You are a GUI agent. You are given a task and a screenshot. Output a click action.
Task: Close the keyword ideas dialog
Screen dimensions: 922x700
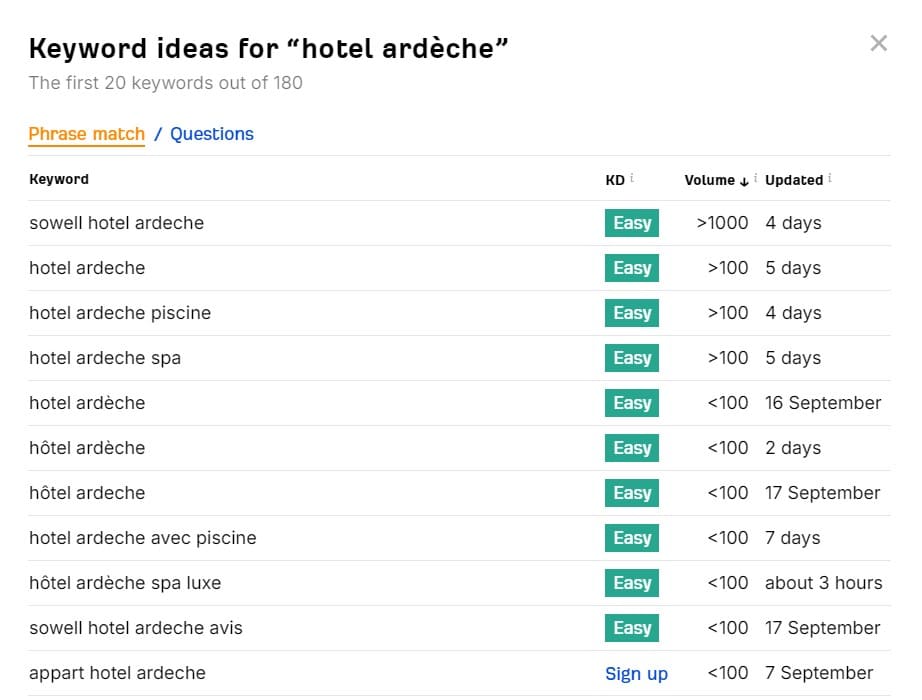pos(878,43)
